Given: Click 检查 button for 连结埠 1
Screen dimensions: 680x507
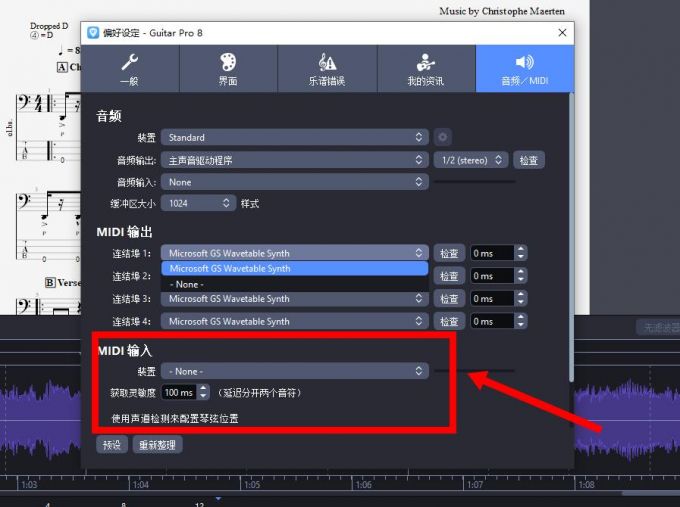Looking at the screenshot, I should [x=449, y=253].
